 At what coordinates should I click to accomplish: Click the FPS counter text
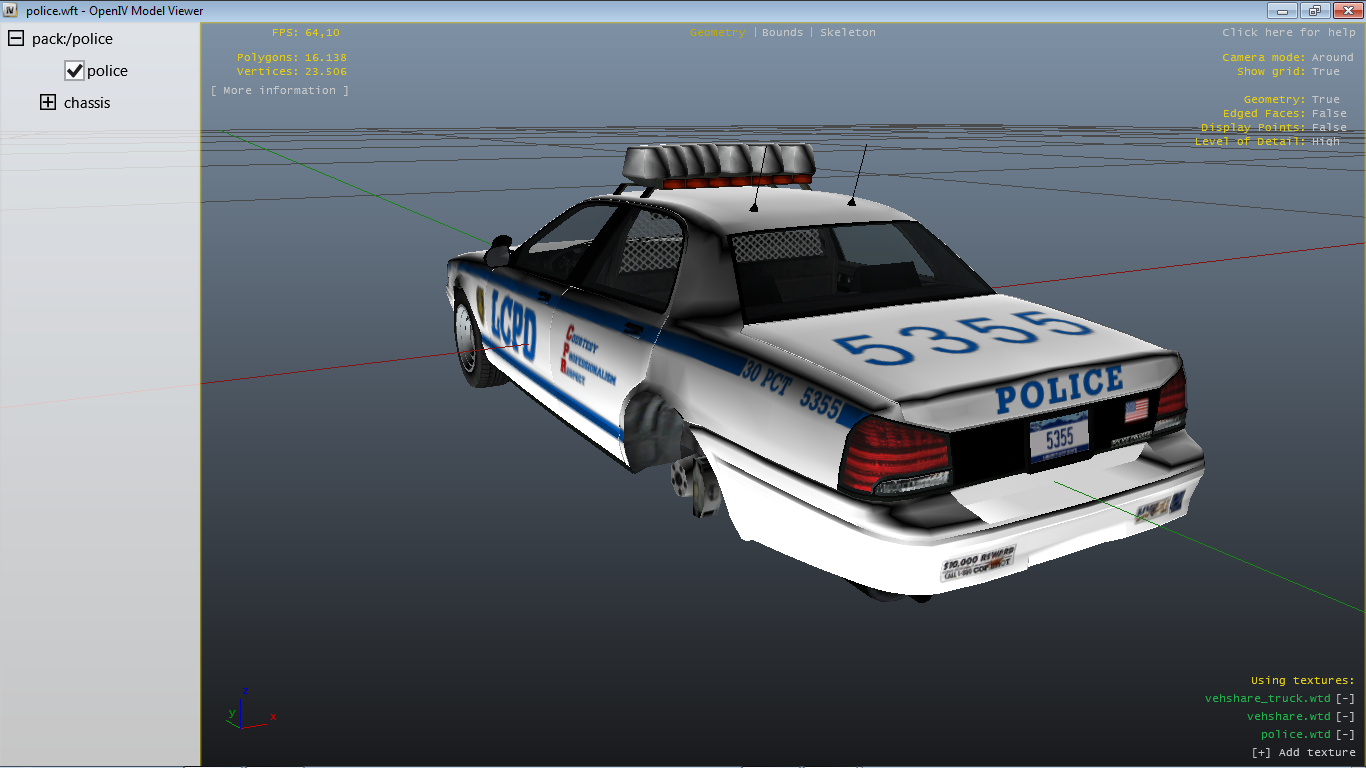click(306, 33)
